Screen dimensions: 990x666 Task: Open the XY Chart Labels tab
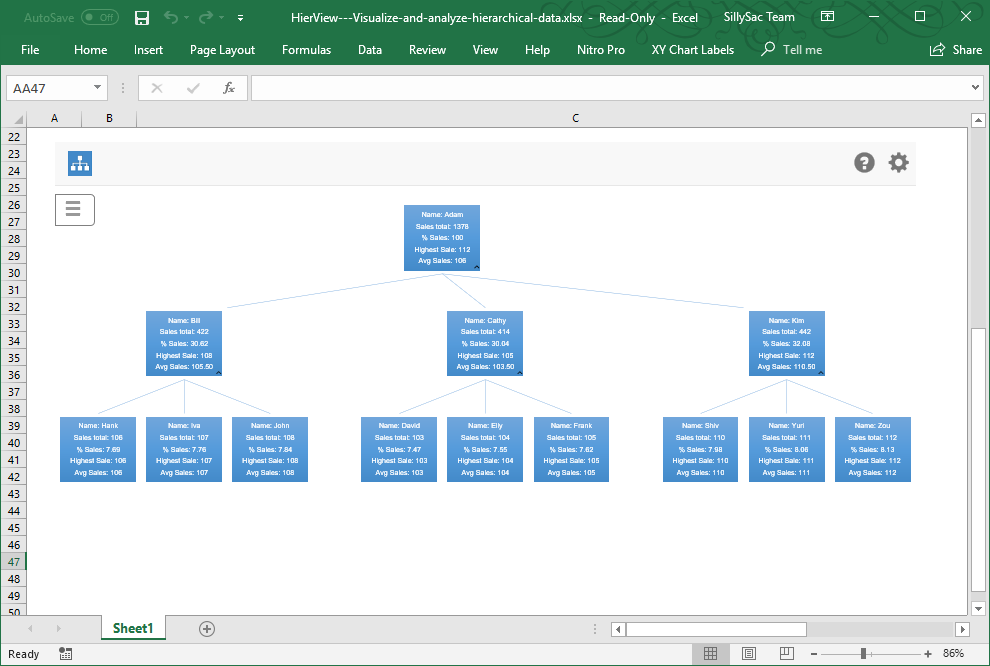click(692, 50)
